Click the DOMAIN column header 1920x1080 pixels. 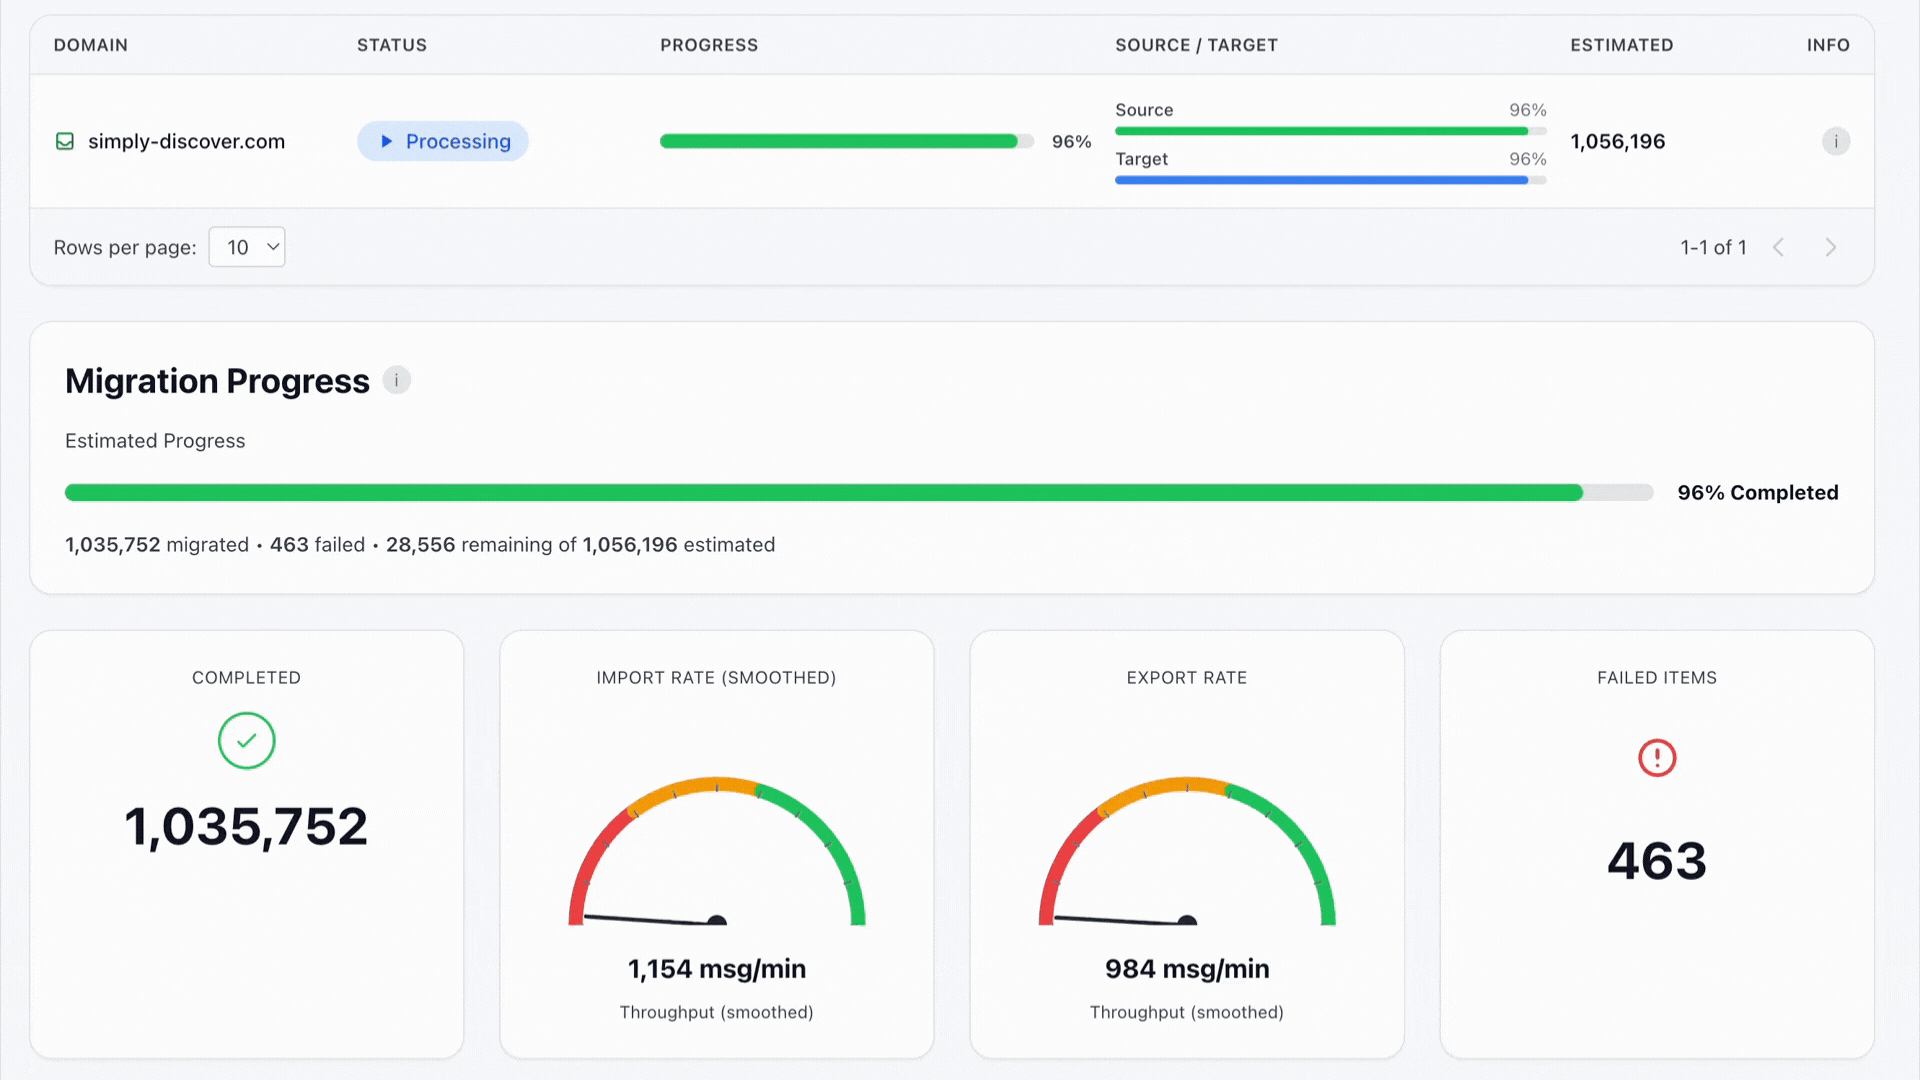tap(90, 45)
